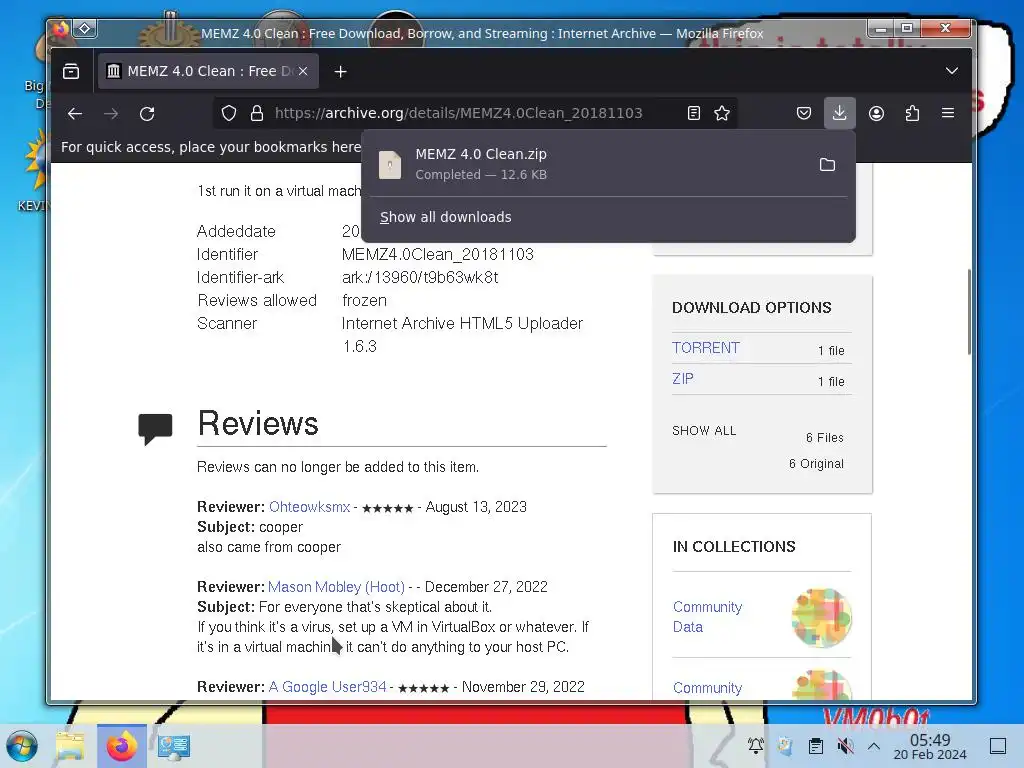Screen dimensions: 1024x768
Task: Open reviewer Mason Mobley (Hoot) link
Action: pyautogui.click(x=336, y=586)
